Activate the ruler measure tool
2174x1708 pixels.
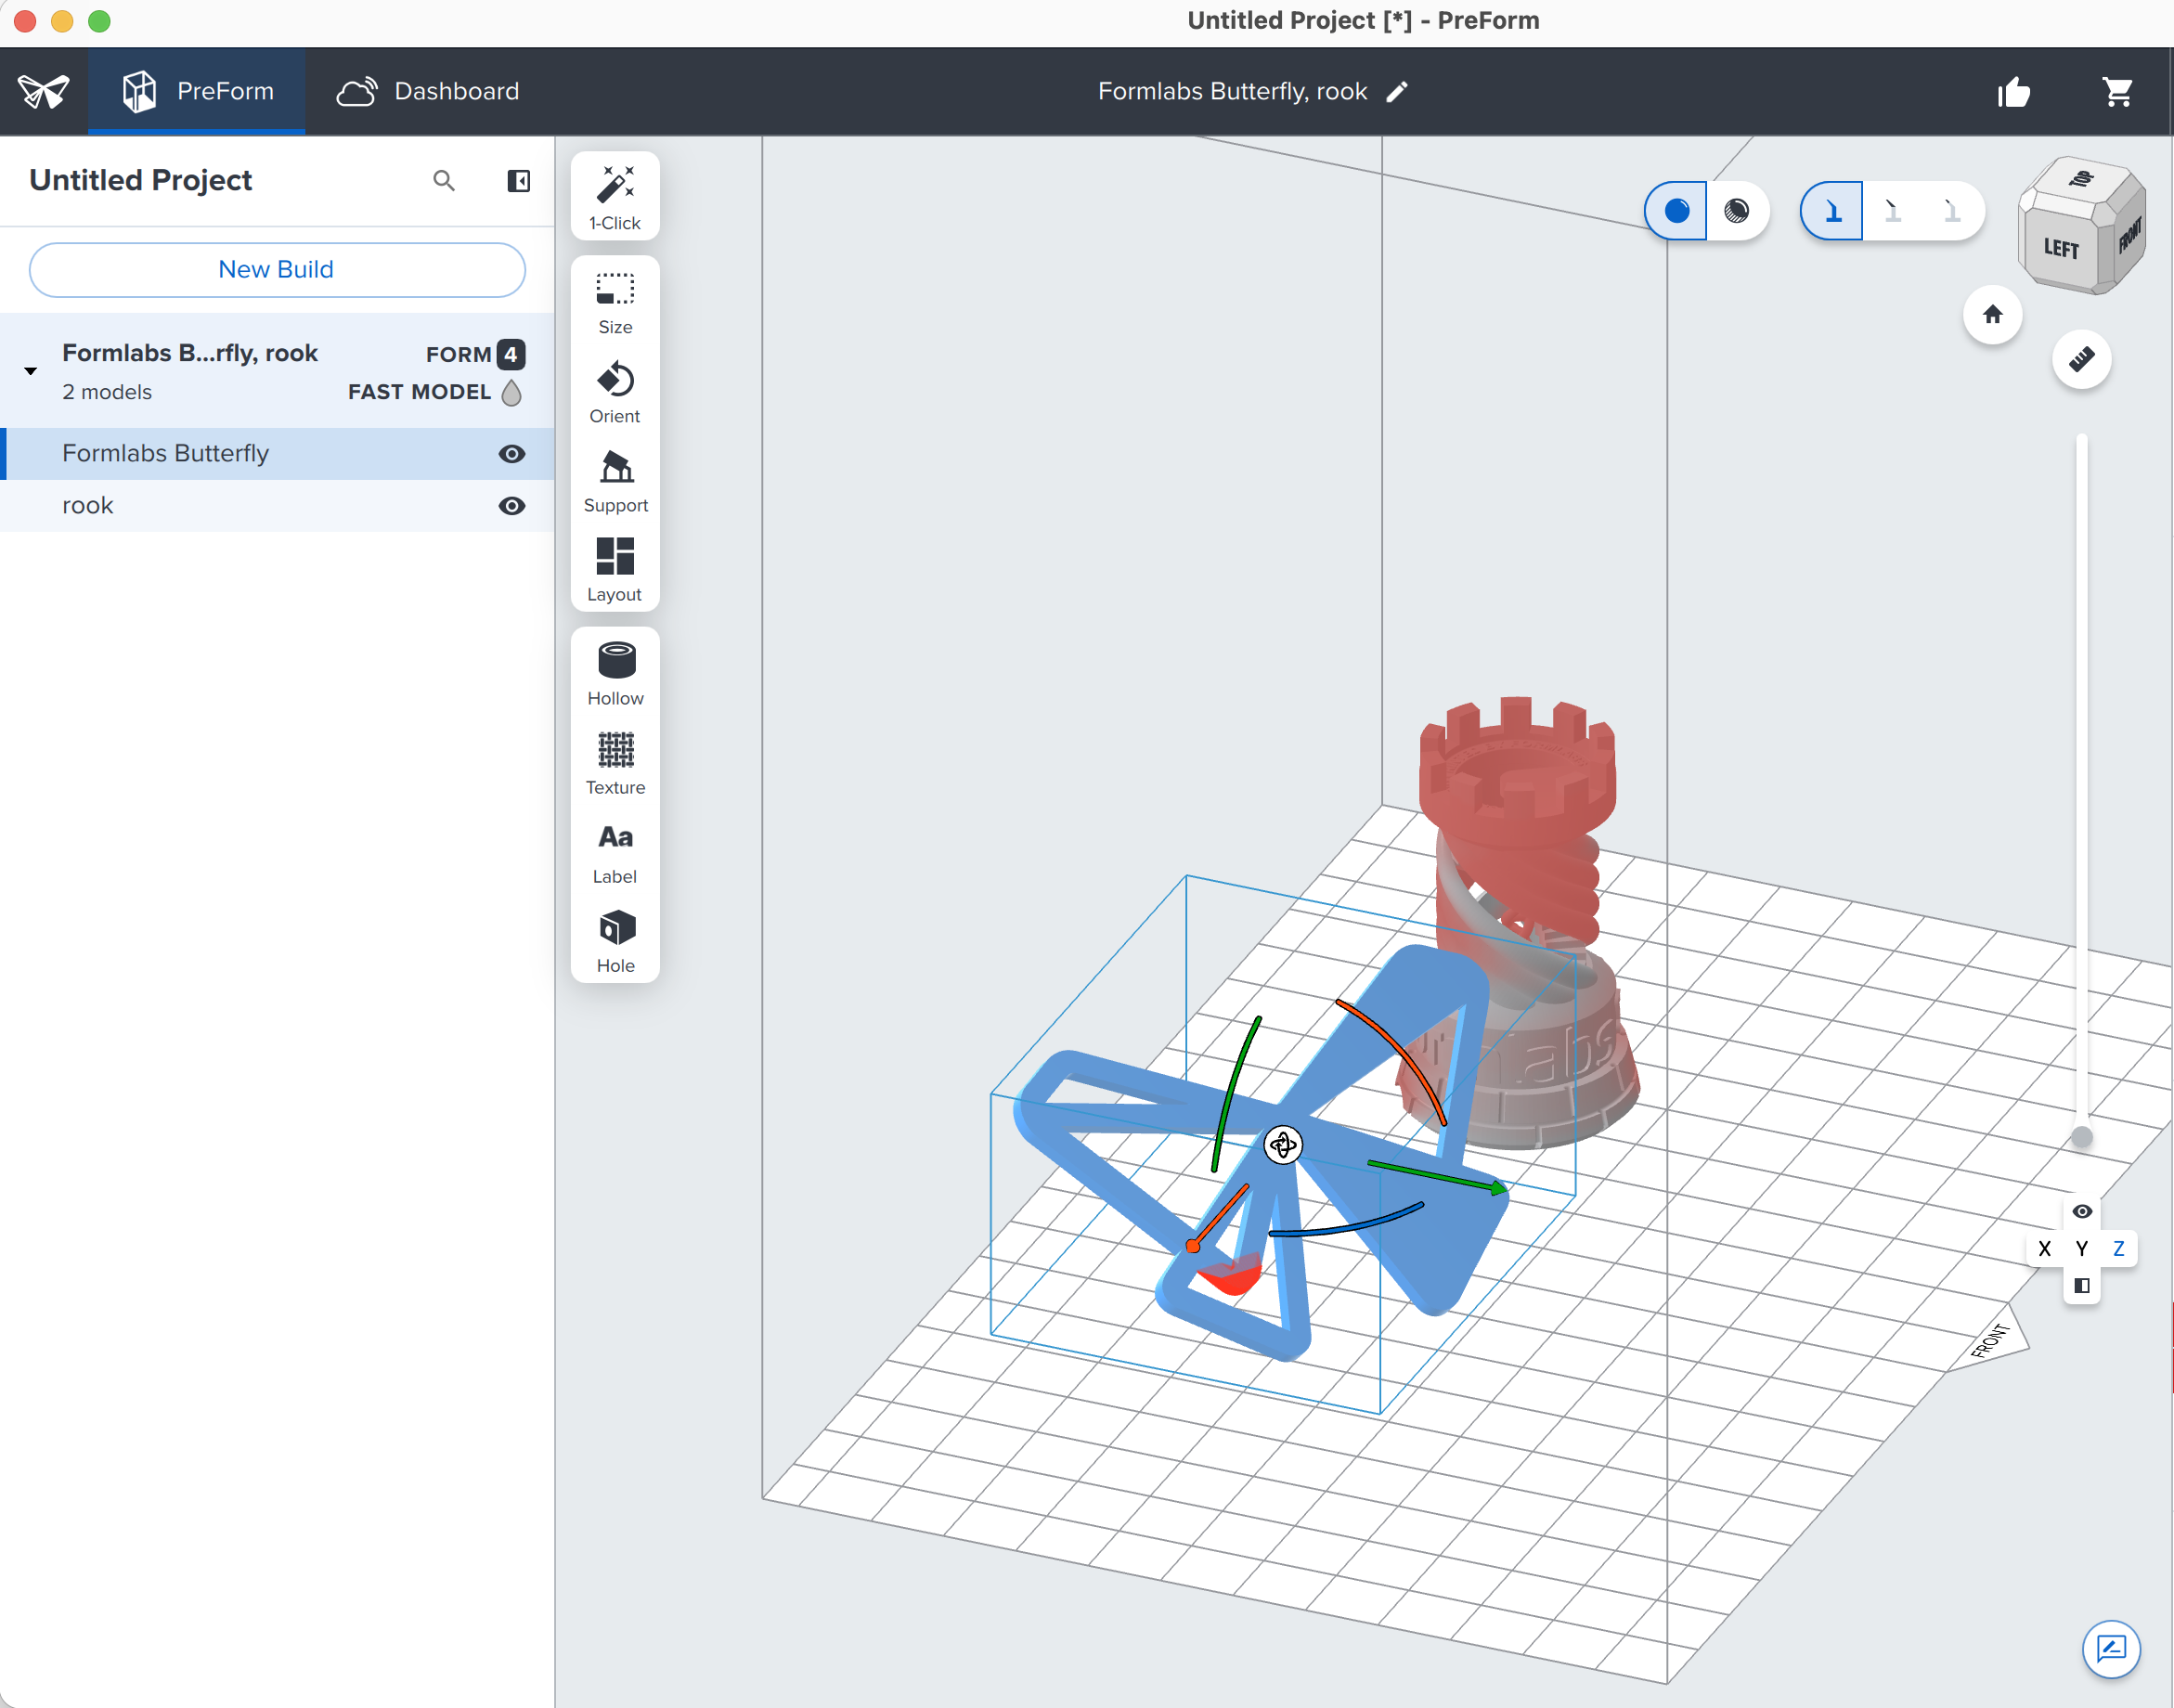2081,359
